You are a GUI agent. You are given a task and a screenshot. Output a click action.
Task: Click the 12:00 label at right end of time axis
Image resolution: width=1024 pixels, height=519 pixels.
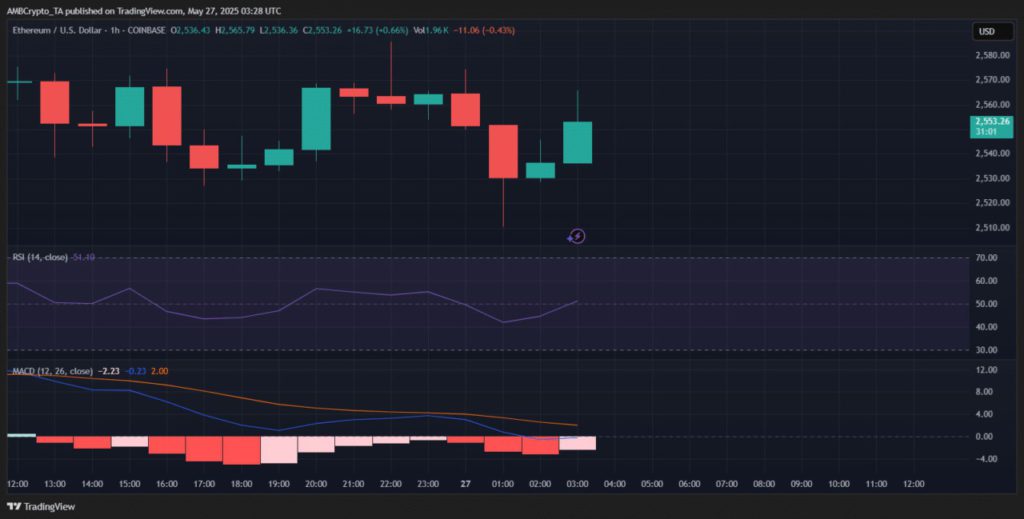[913, 483]
